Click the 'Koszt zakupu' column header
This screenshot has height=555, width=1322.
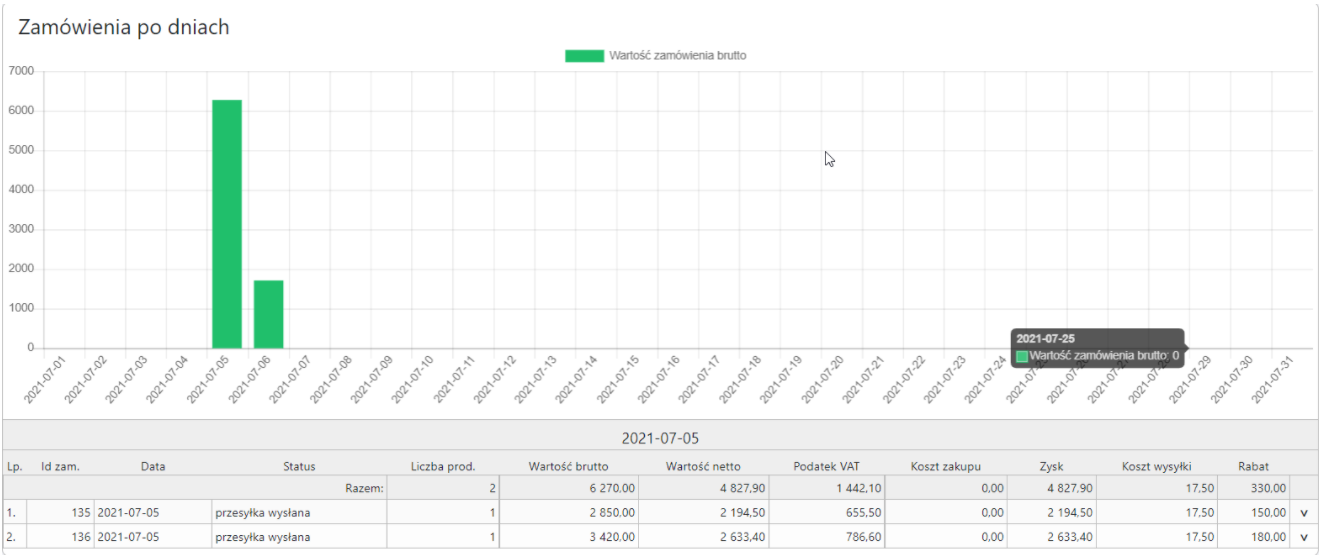click(x=946, y=466)
